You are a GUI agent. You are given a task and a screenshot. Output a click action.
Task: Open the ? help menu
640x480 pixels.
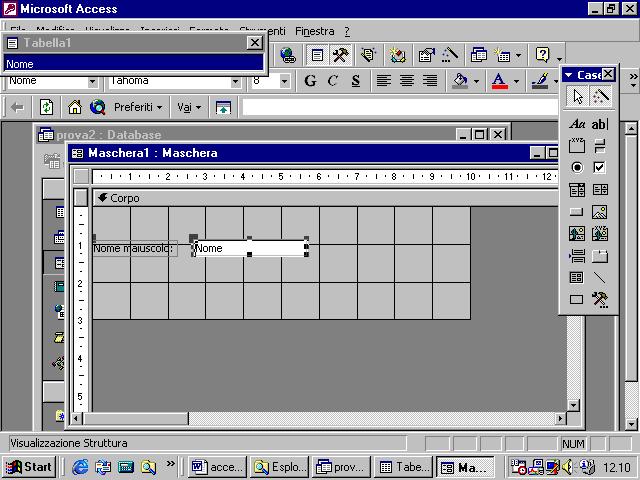click(347, 31)
